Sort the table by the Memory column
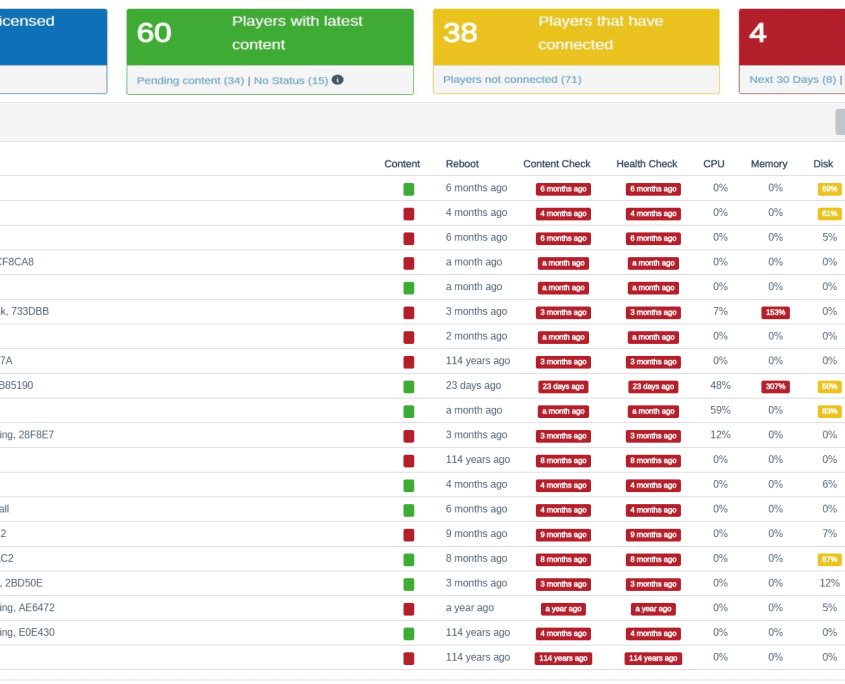 click(768, 164)
